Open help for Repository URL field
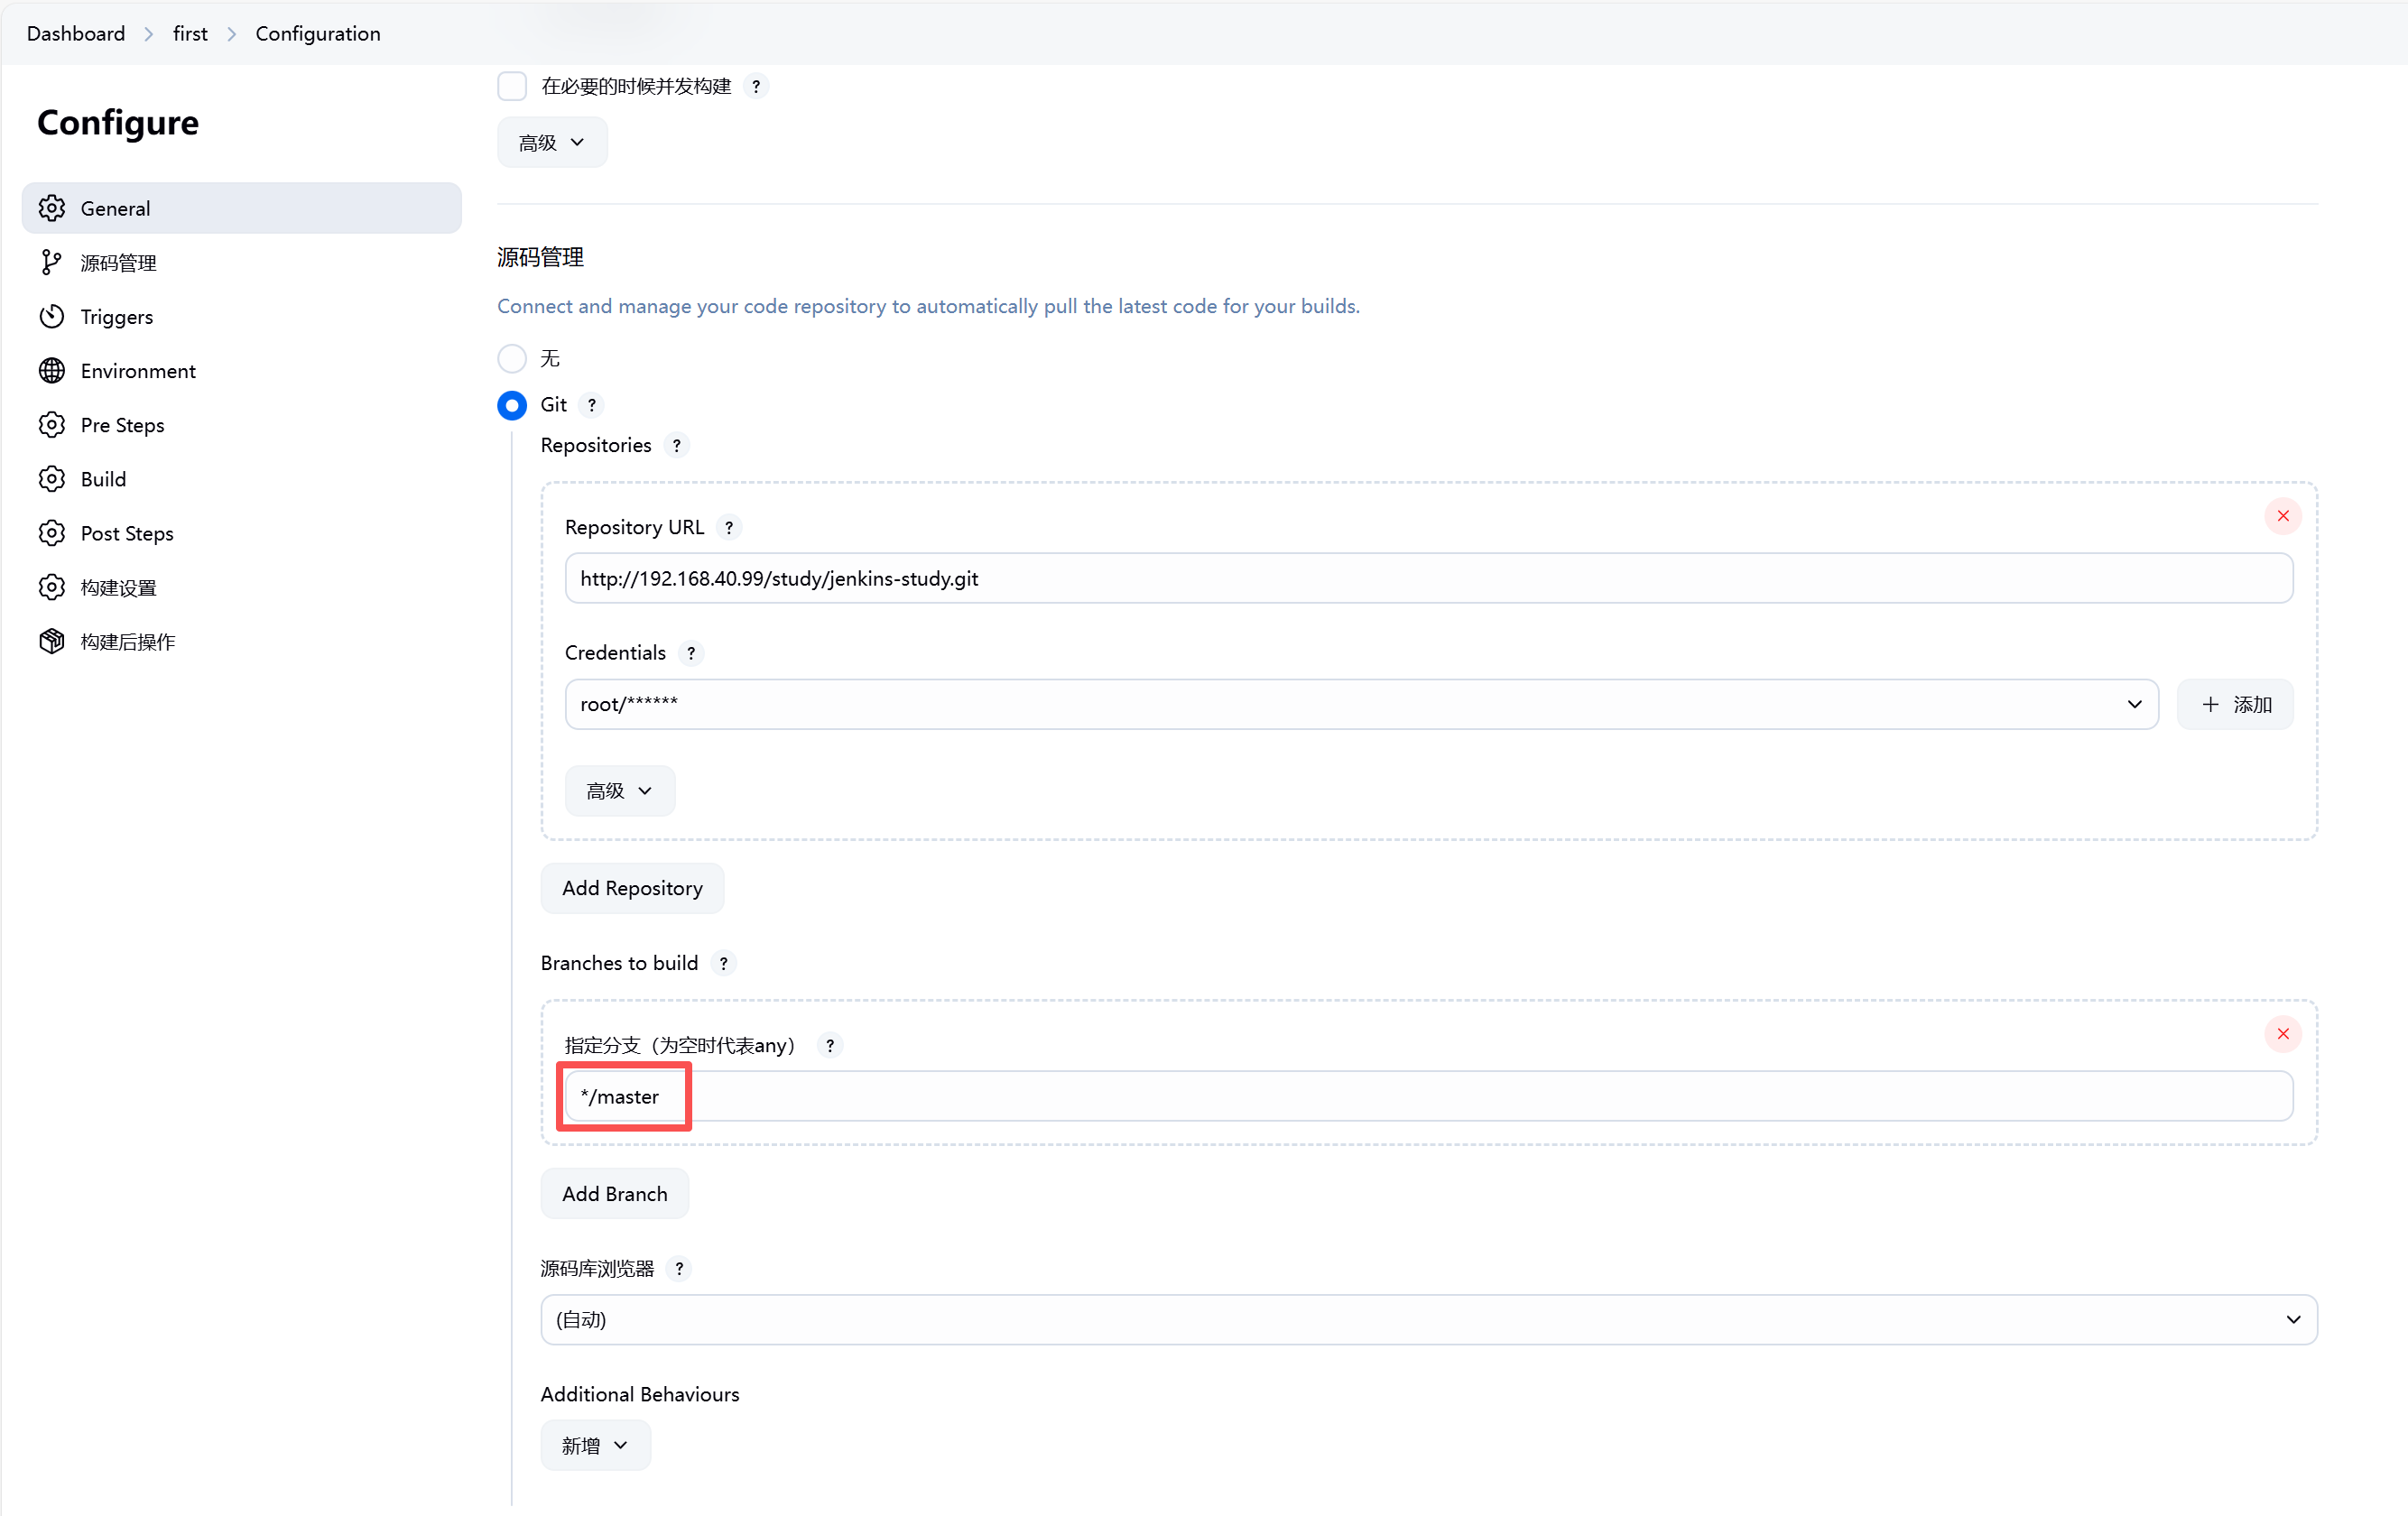 (729, 528)
